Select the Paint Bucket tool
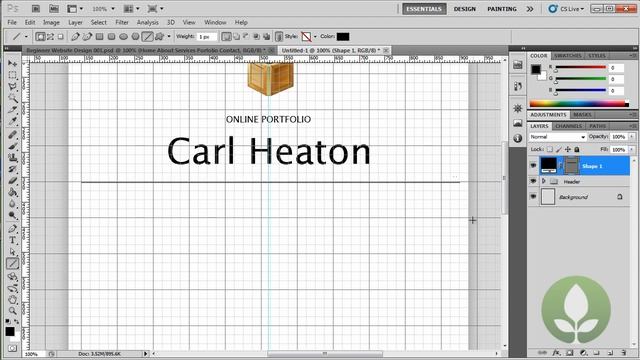640x360 pixels. [12, 192]
